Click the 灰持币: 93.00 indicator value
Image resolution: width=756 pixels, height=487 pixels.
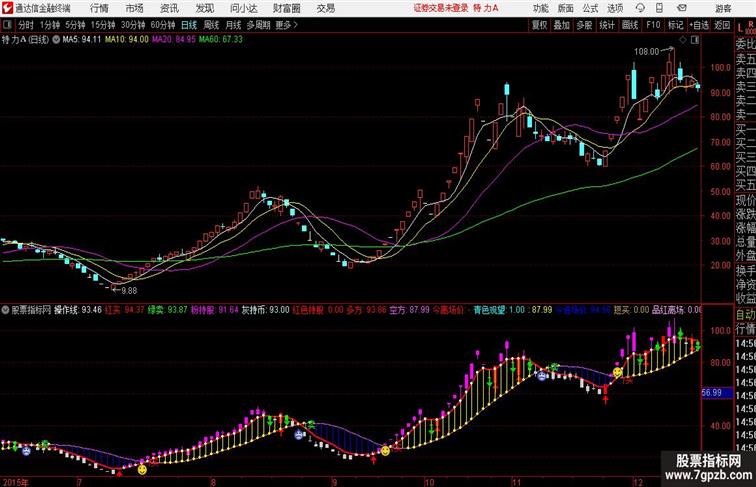click(265, 310)
